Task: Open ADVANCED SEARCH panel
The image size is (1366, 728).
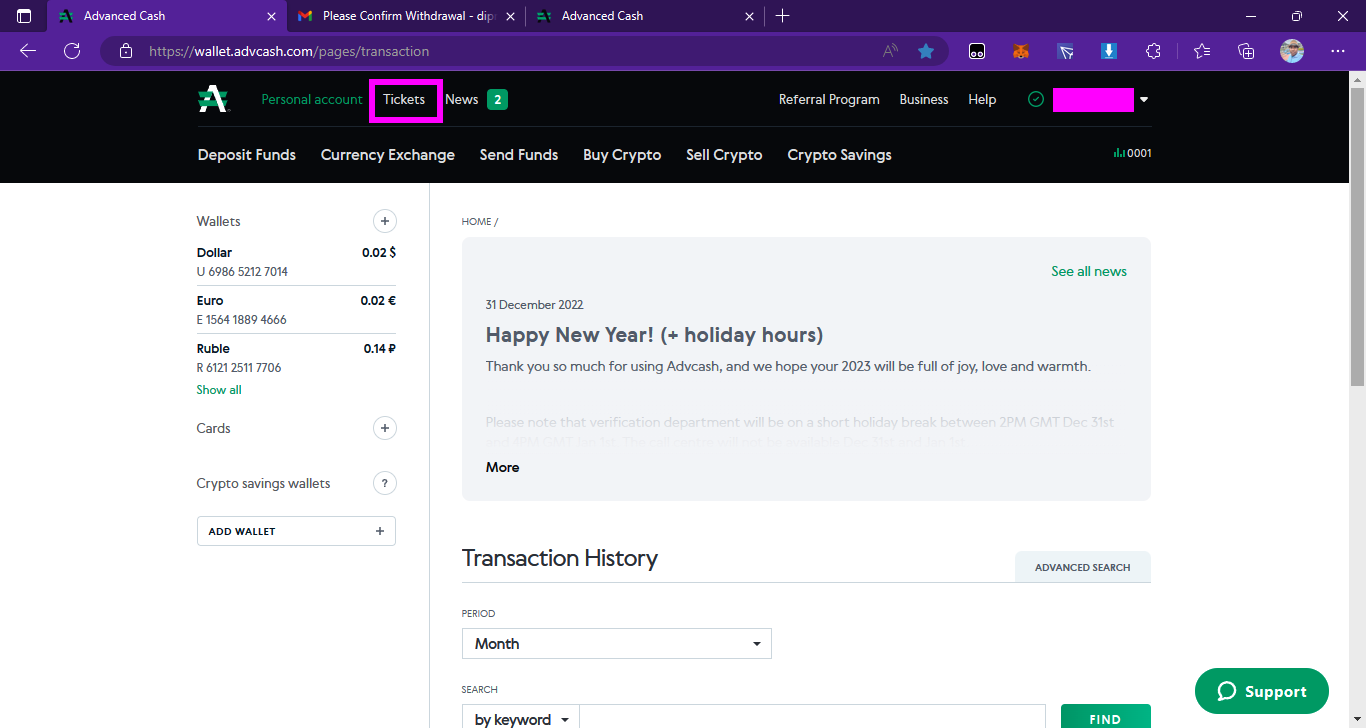Action: [1083, 567]
